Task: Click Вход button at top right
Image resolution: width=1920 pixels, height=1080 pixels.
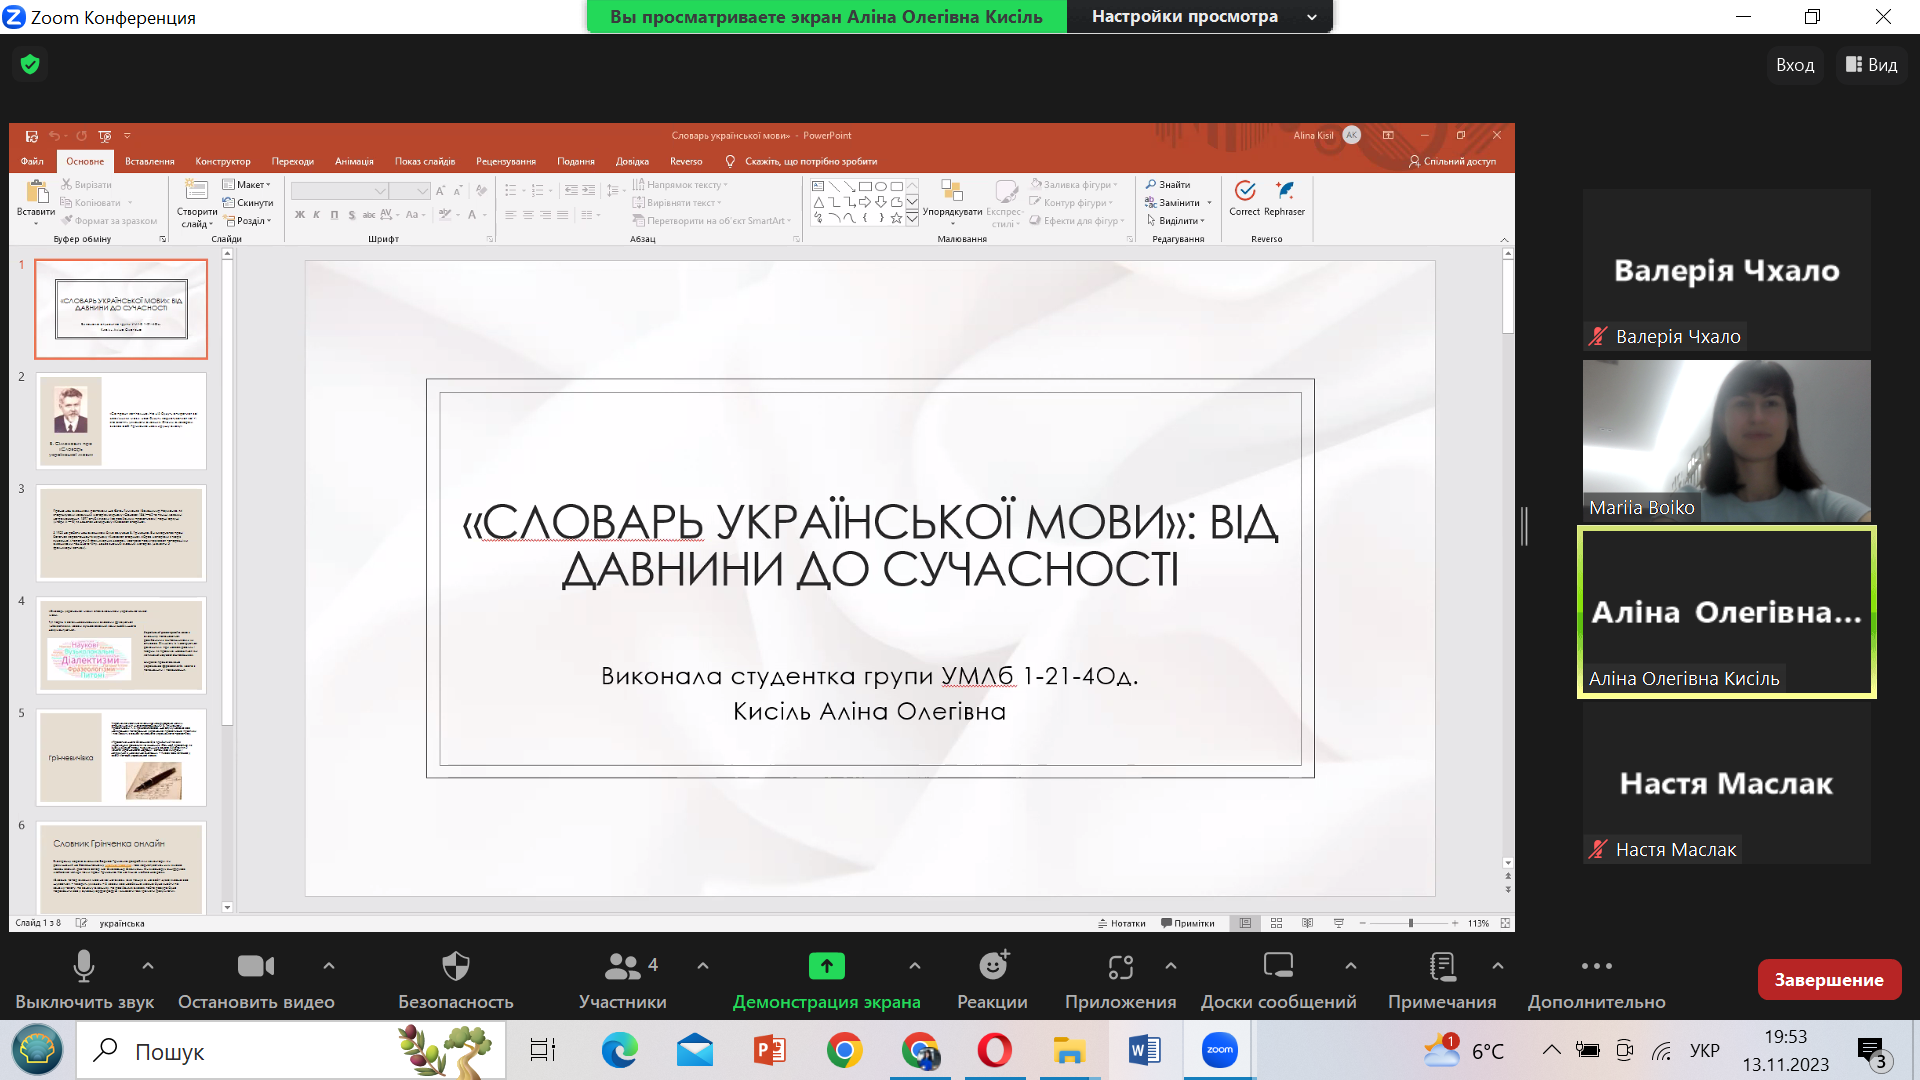Action: pyautogui.click(x=1794, y=65)
